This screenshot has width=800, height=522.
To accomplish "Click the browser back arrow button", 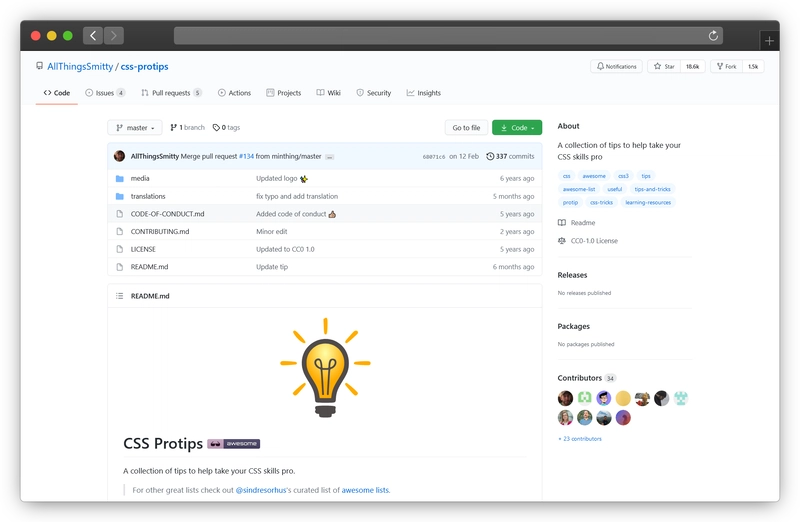I will [93, 36].
